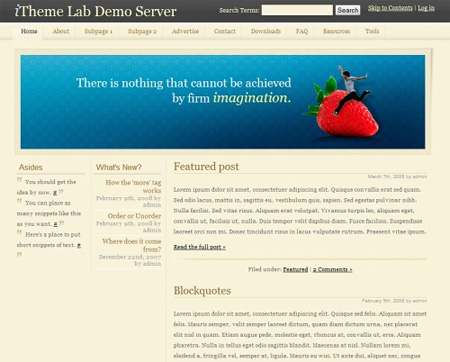Open Where does it come from post

point(132,245)
